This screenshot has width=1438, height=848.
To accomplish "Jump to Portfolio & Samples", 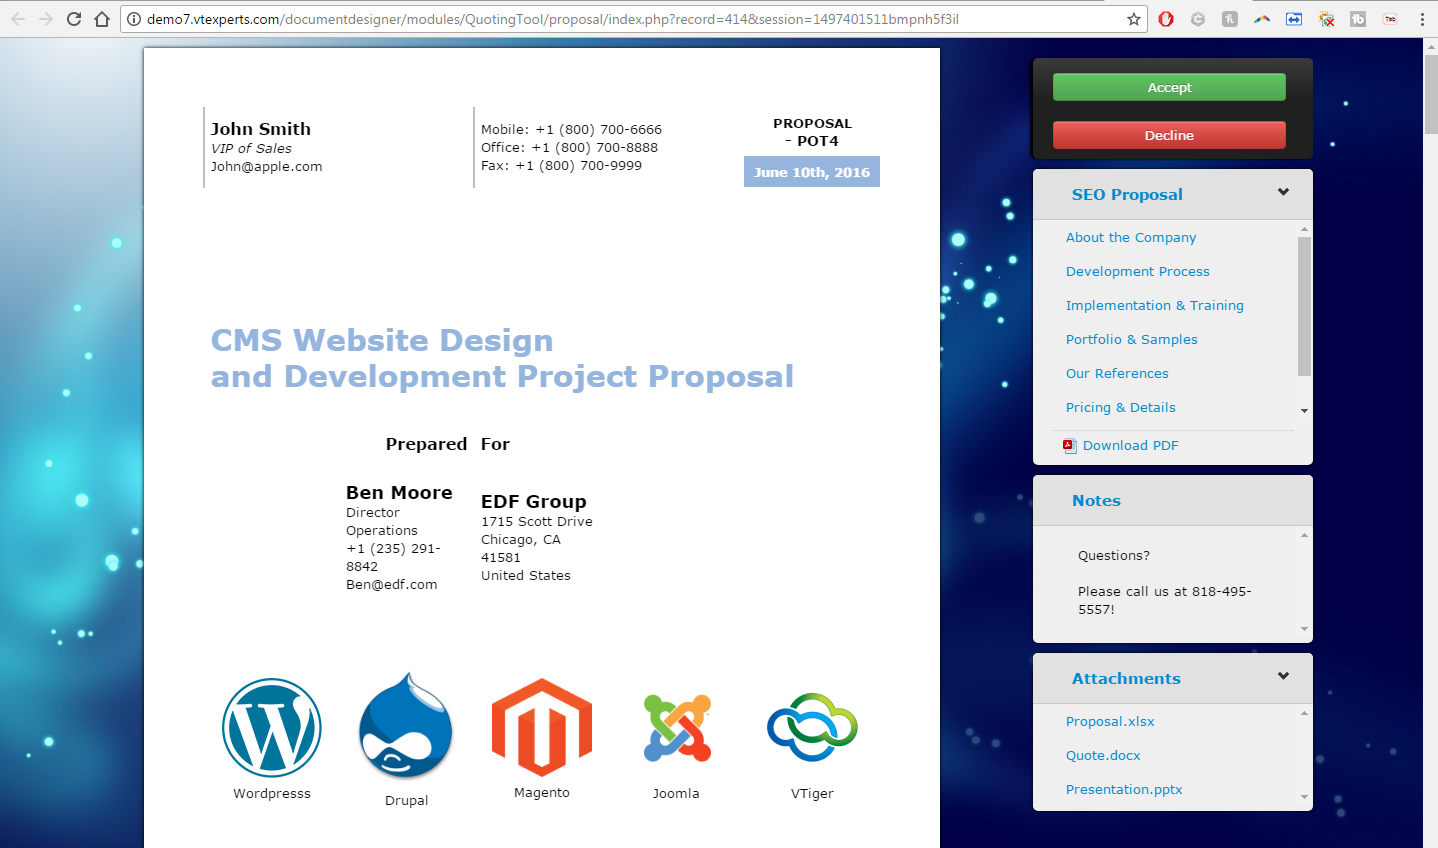I will [x=1132, y=339].
